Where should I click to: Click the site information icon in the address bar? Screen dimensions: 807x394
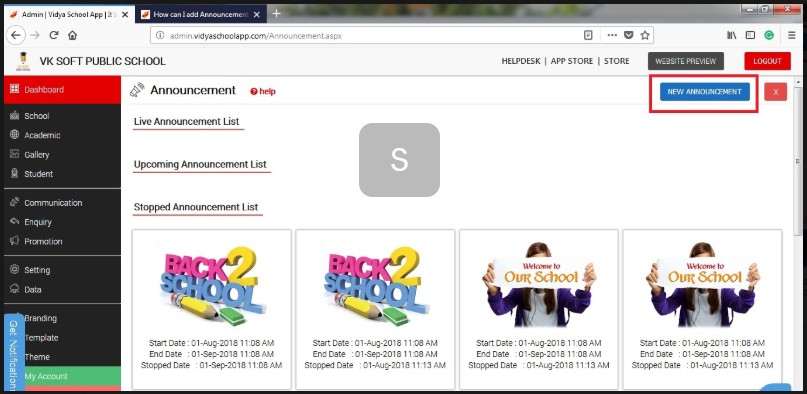click(x=160, y=35)
